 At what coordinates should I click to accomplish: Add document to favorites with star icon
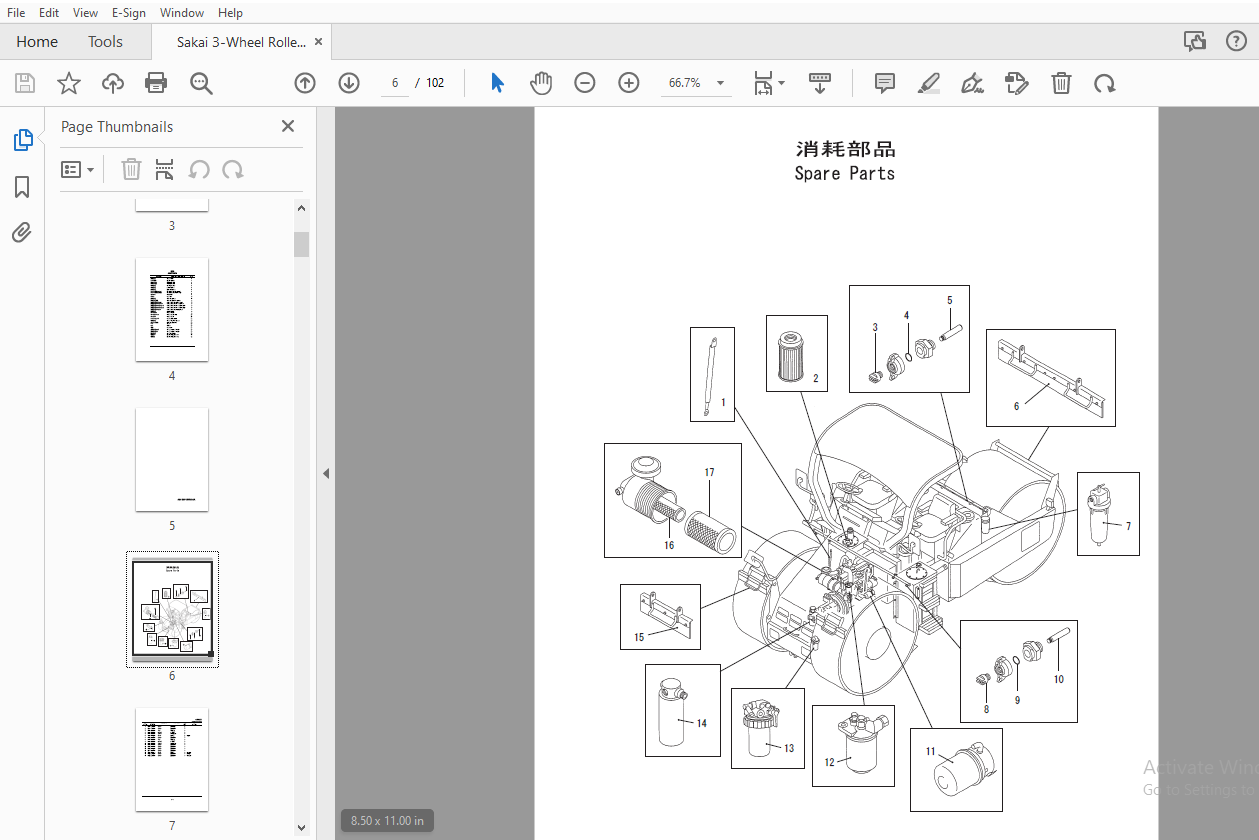68,83
